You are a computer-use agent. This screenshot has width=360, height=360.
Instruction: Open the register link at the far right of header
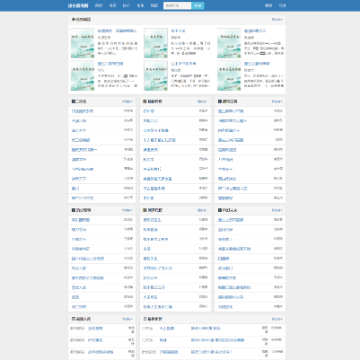pos(282,6)
